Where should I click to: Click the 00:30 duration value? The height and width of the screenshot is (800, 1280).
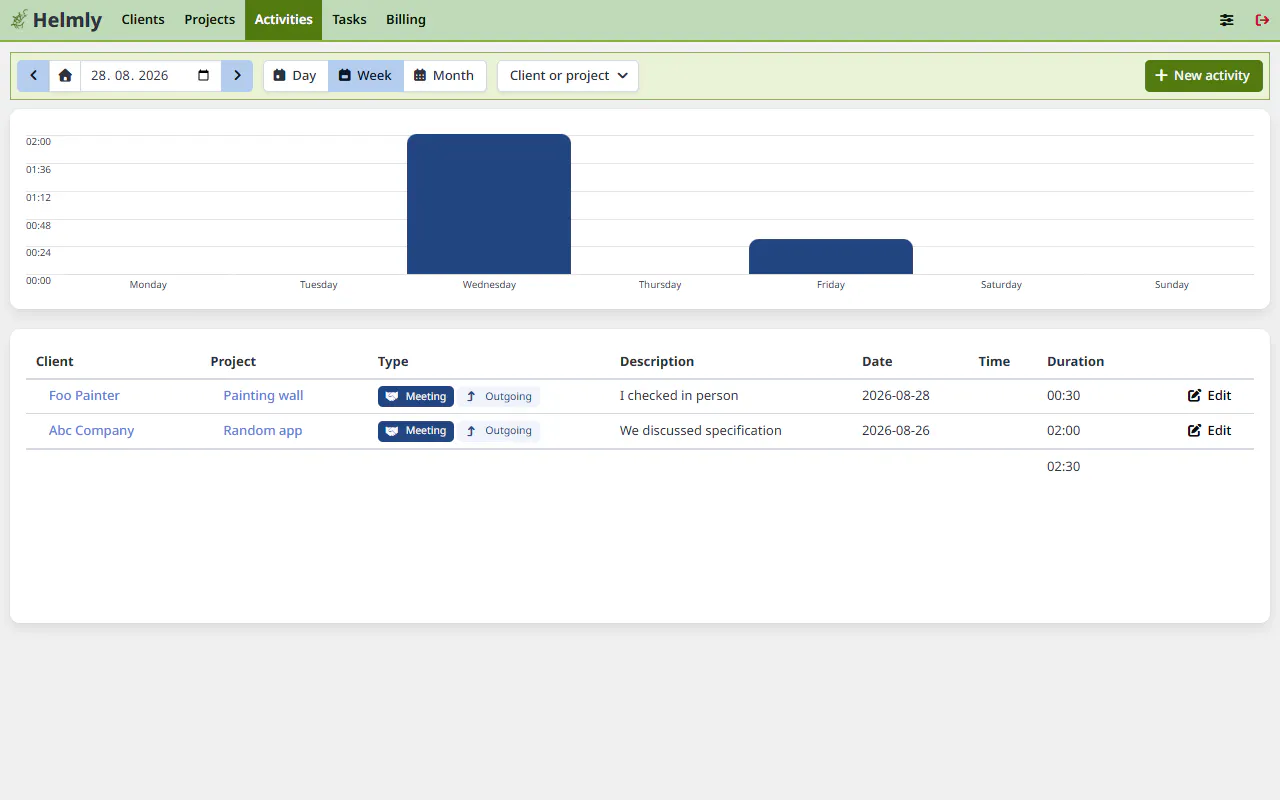pos(1063,396)
